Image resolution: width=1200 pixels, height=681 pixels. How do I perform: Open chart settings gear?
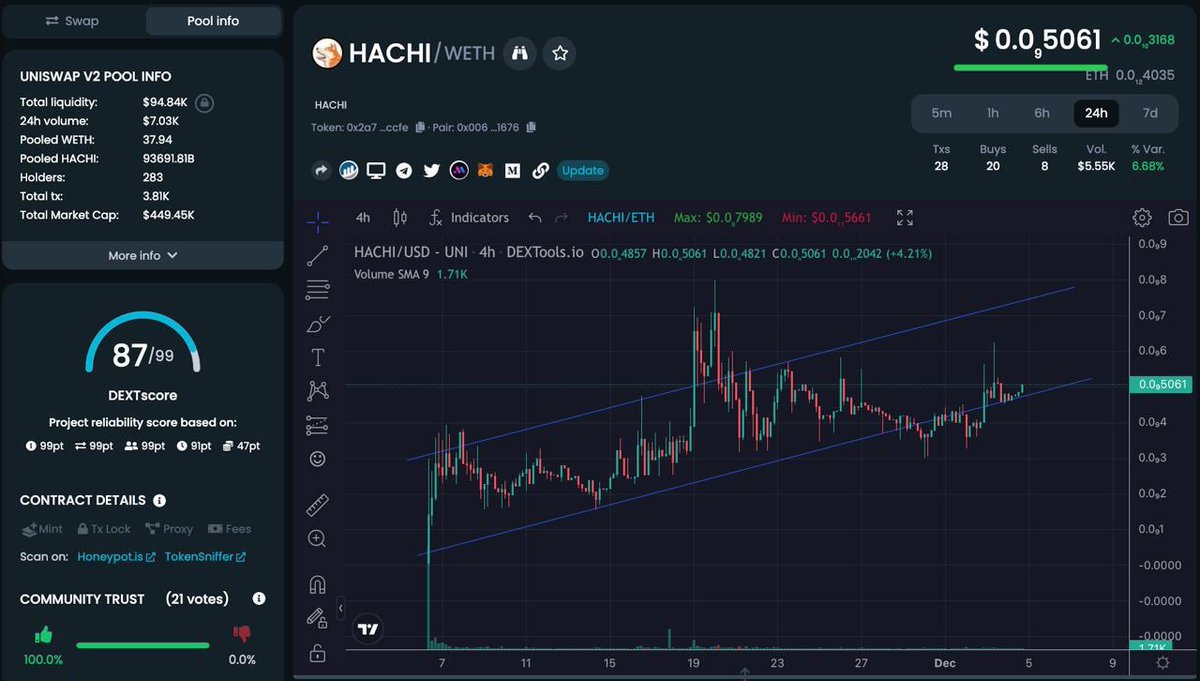(1141, 217)
